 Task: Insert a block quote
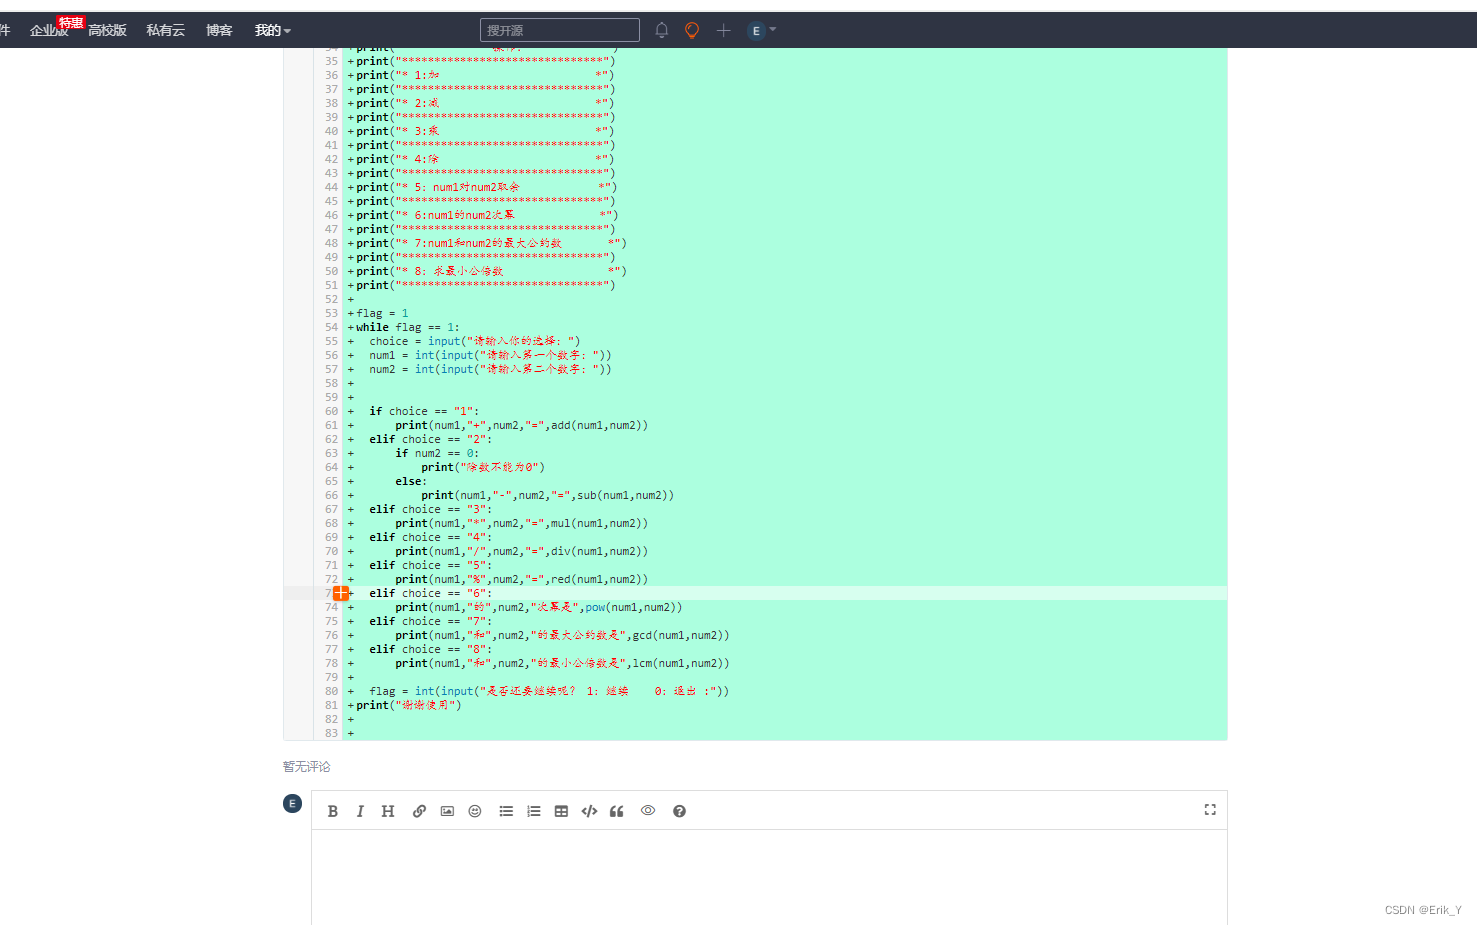tap(617, 811)
